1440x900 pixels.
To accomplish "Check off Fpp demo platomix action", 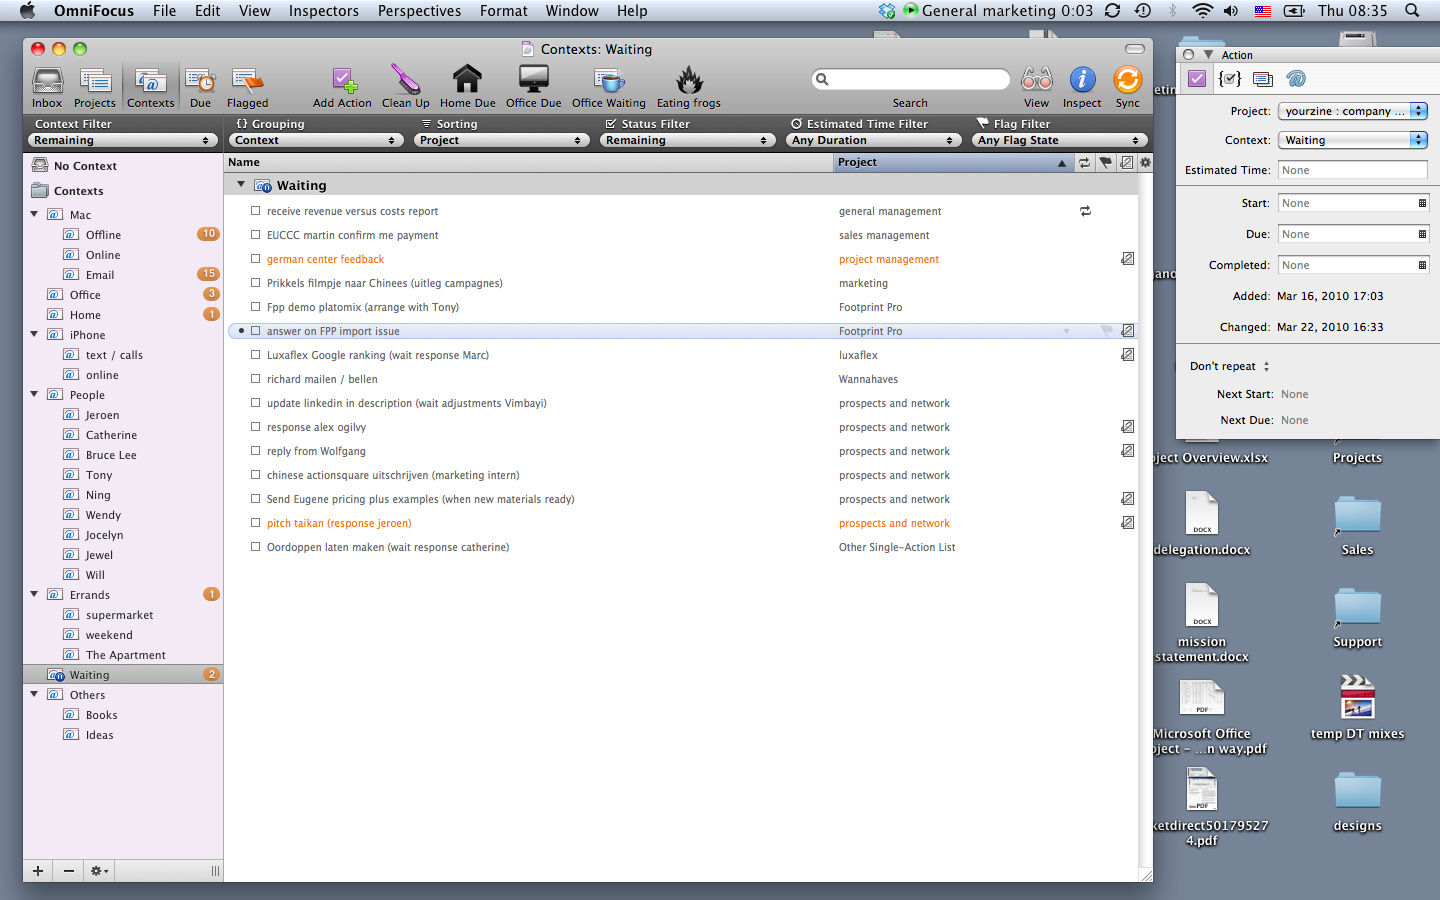I will pyautogui.click(x=255, y=307).
